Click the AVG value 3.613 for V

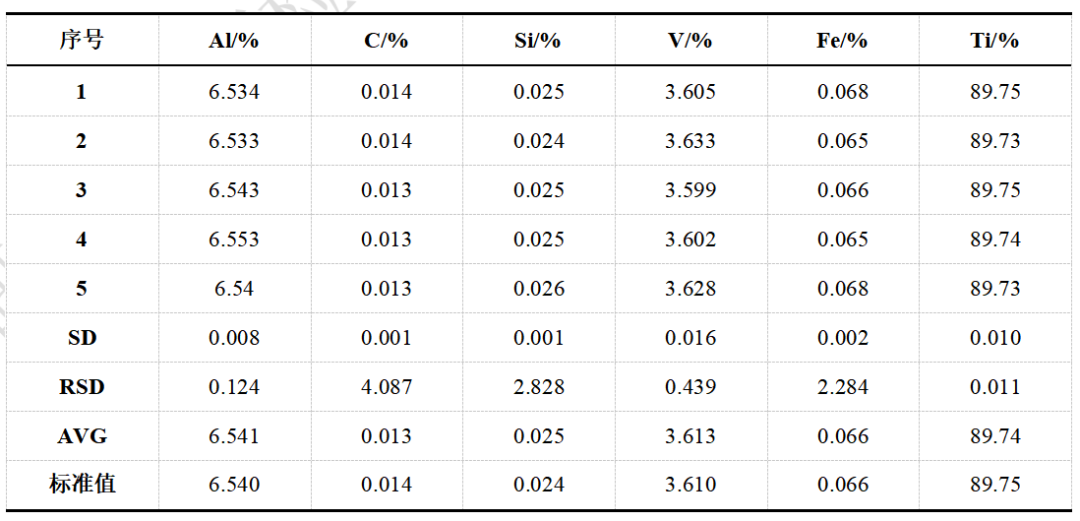pos(690,436)
